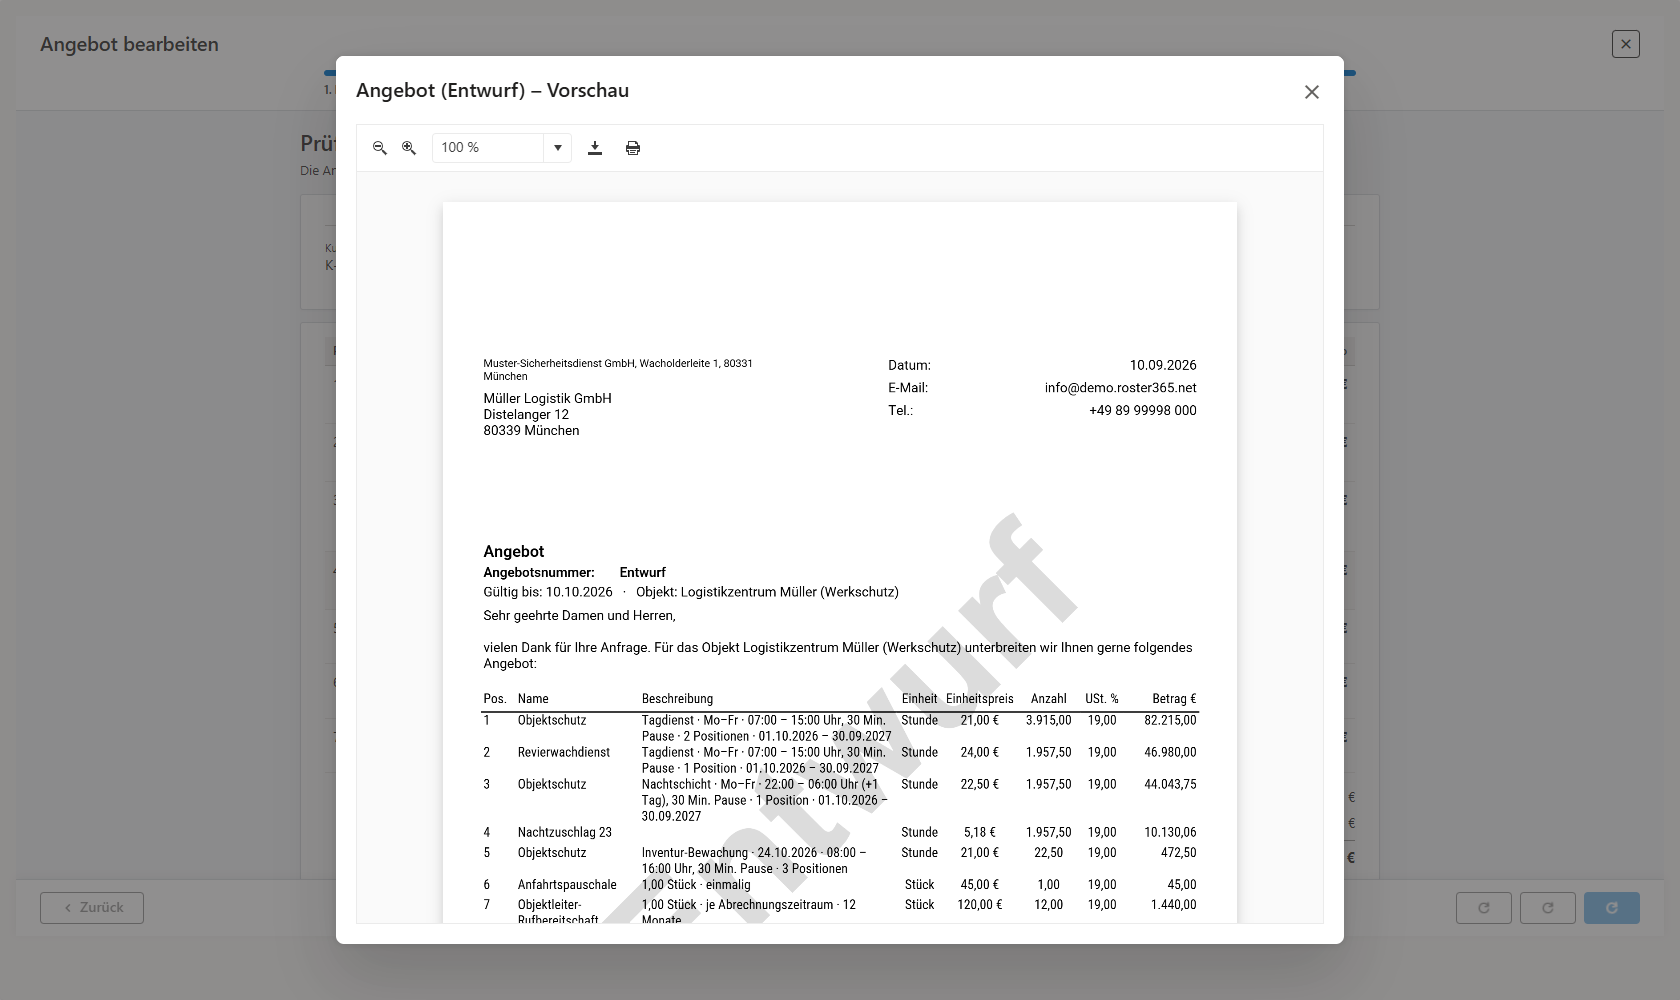The height and width of the screenshot is (1000, 1680).
Task: Click the Angebot (Entwurf) – Vorschau title
Action: (492, 90)
